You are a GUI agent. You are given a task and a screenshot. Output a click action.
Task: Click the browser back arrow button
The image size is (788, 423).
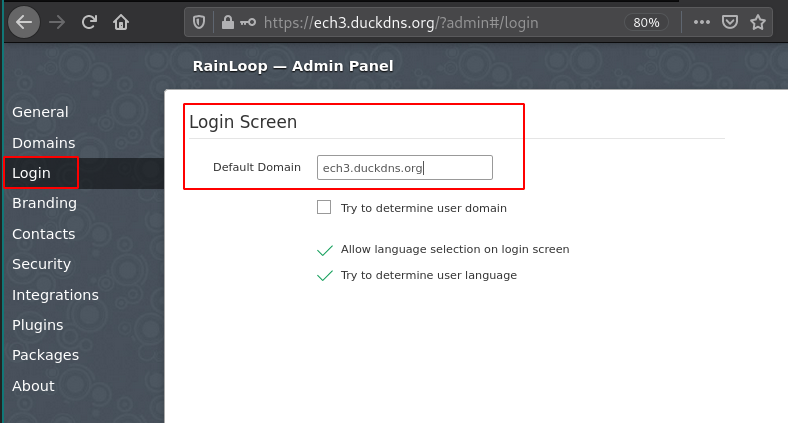click(x=24, y=22)
